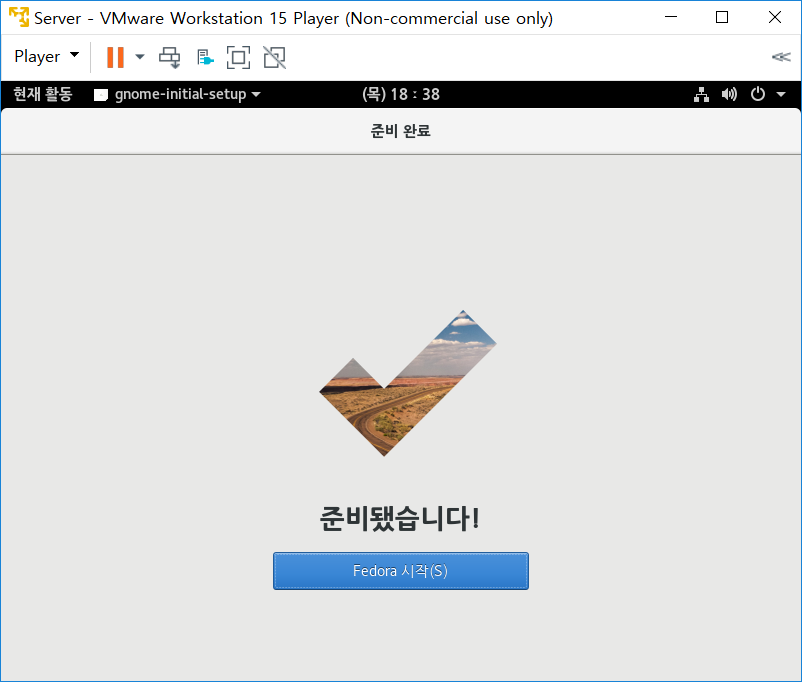Click the 준비됐습니다! heading
Image resolution: width=802 pixels, height=682 pixels.
coord(399,518)
